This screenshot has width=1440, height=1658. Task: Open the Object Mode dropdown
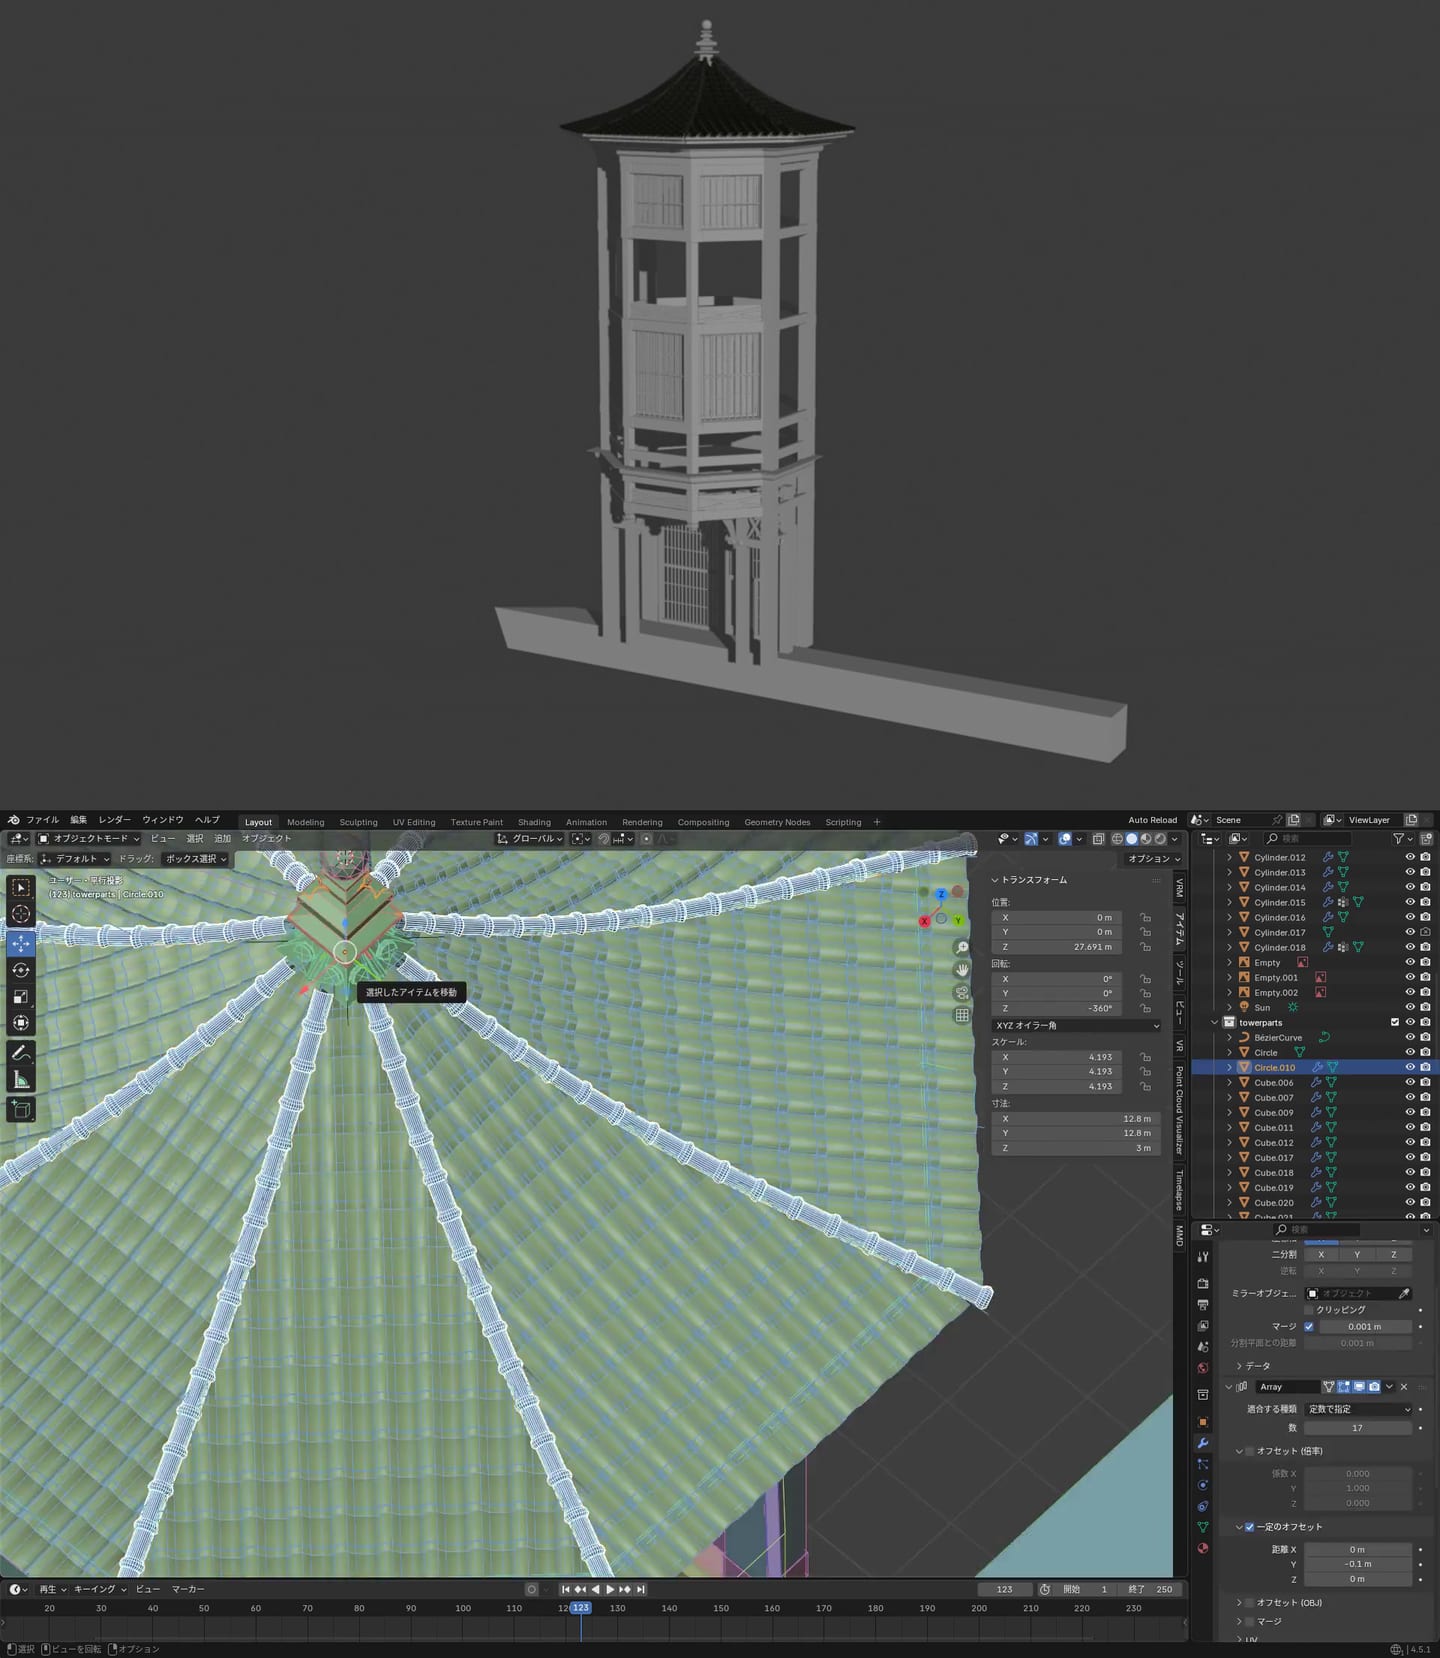point(88,839)
